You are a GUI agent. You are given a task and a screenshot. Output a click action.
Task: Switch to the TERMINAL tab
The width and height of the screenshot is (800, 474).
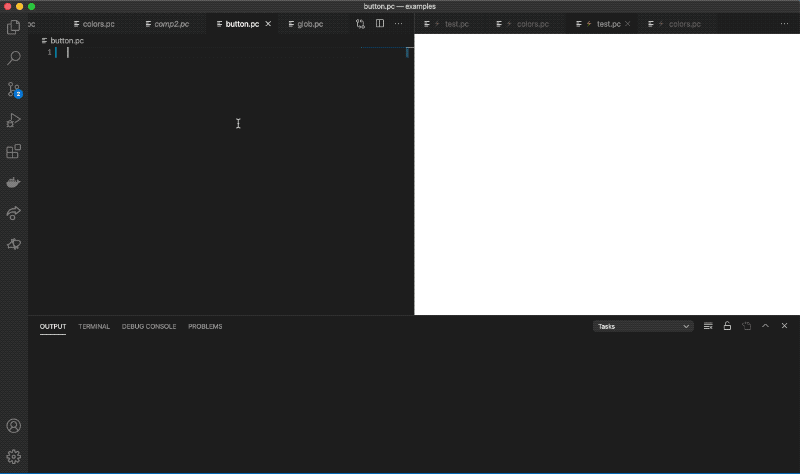tap(94, 327)
